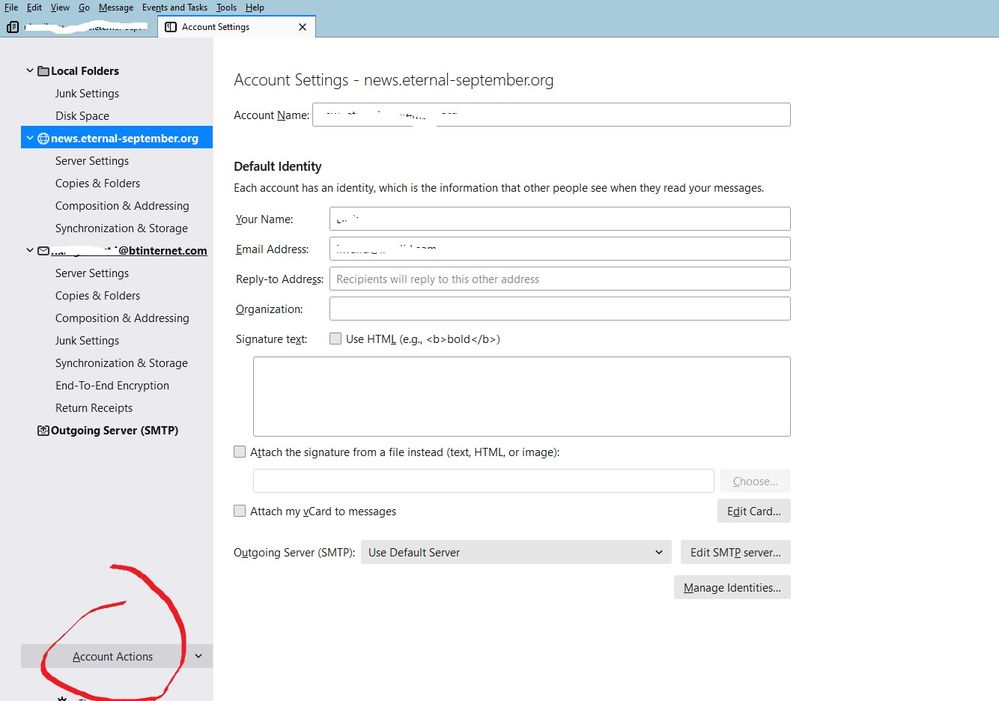Collapse the btinternet.com account tree
This screenshot has height=701, width=999.
(x=30, y=251)
